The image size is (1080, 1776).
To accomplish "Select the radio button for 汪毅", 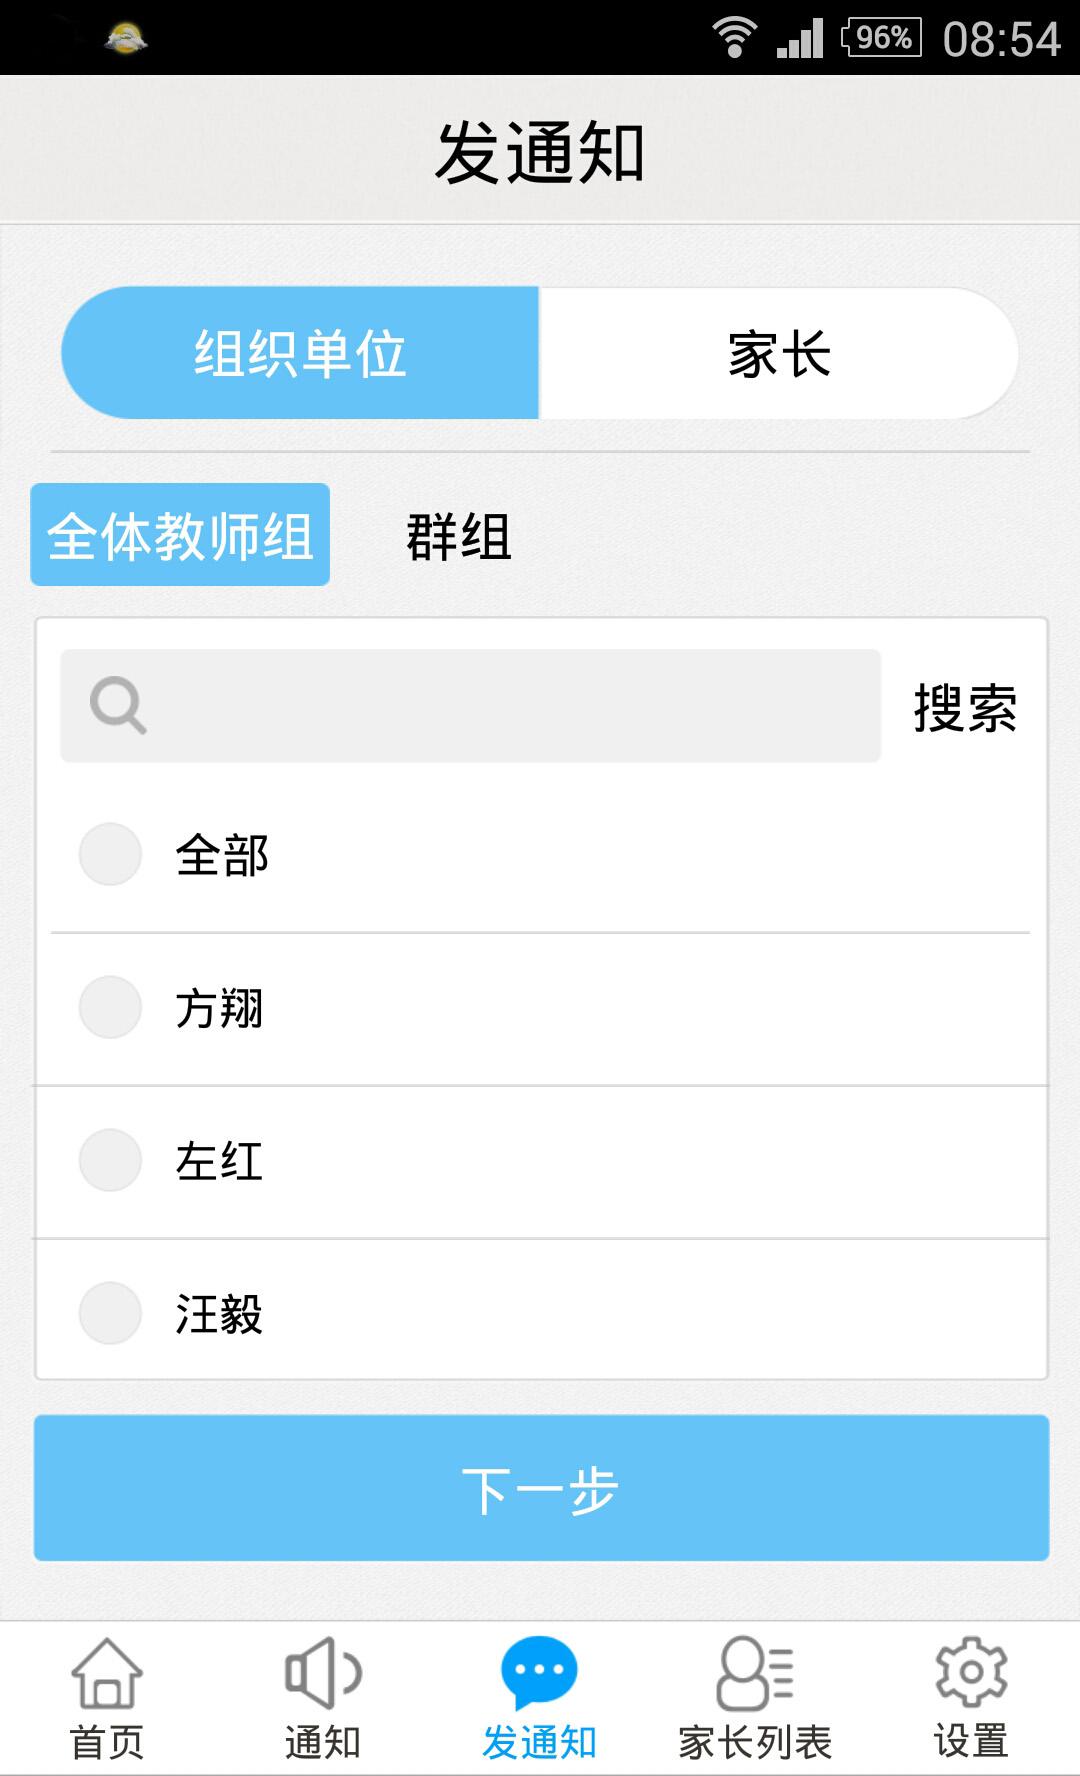I will [110, 1313].
